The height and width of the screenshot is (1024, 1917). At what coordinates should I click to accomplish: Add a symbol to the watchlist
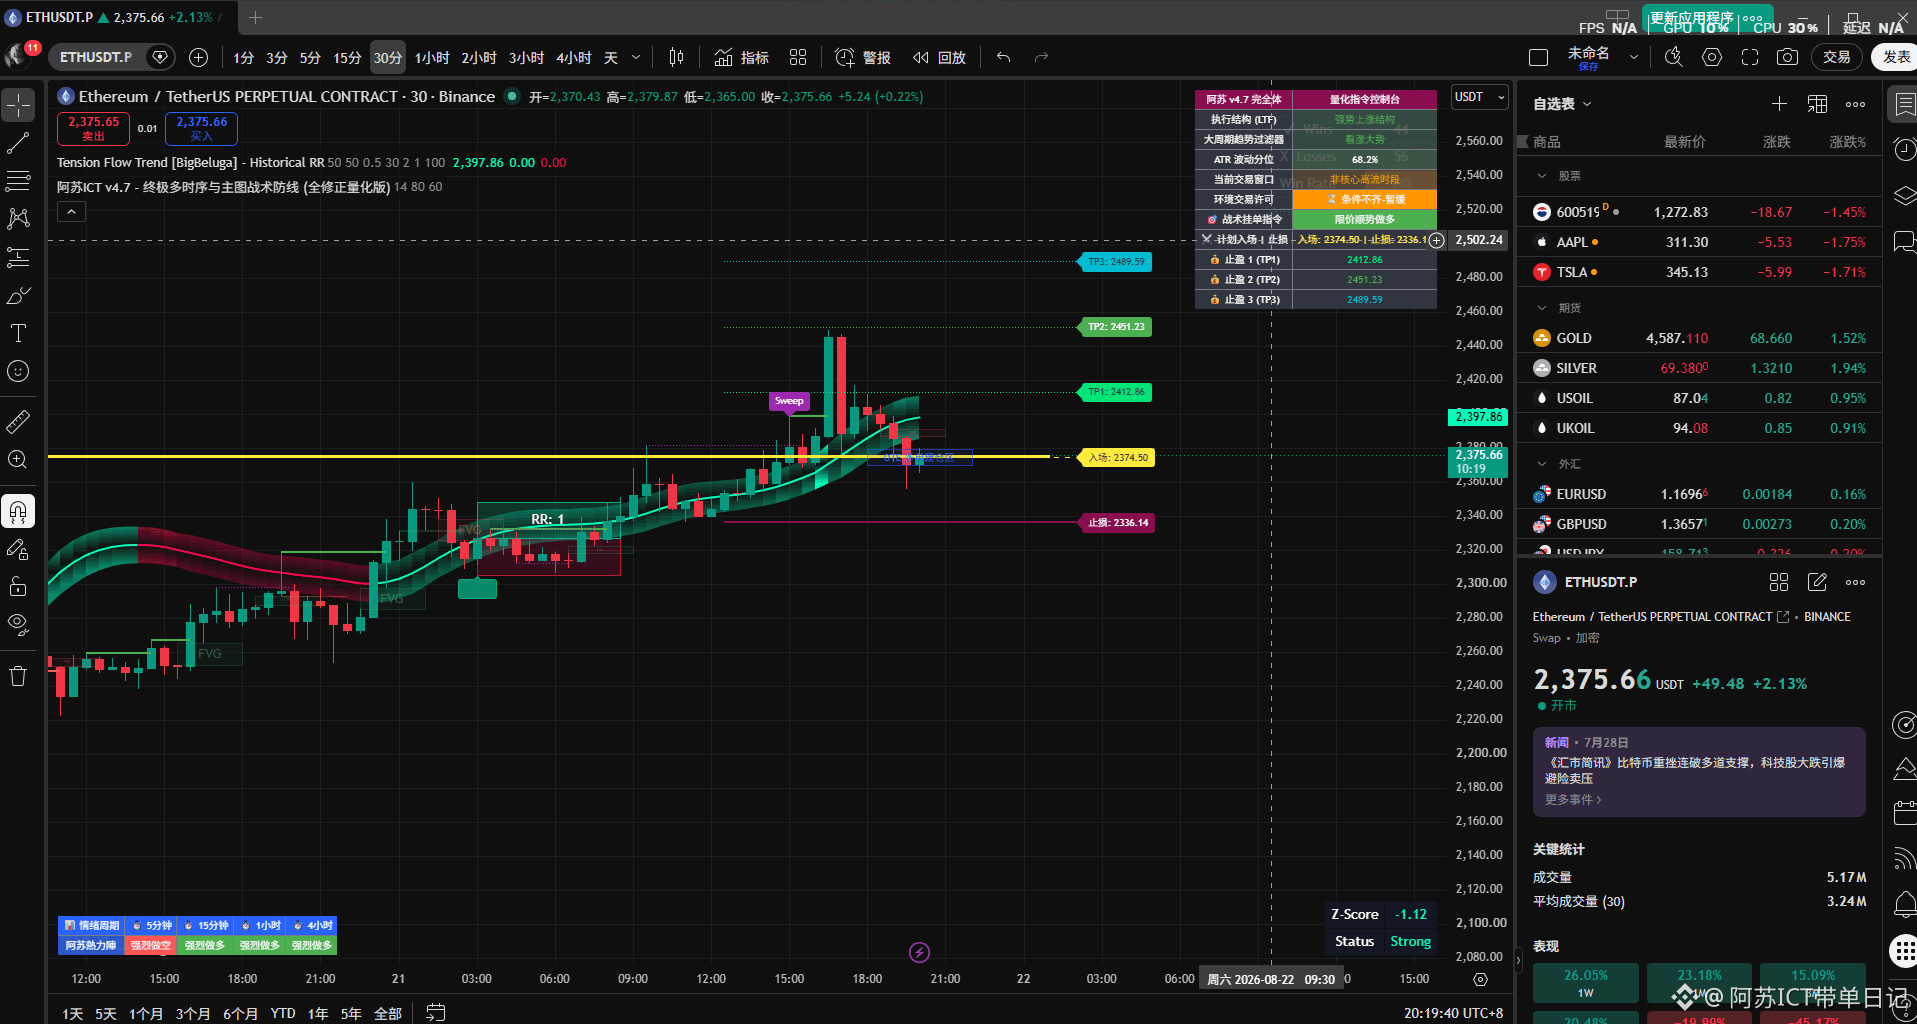(1779, 104)
